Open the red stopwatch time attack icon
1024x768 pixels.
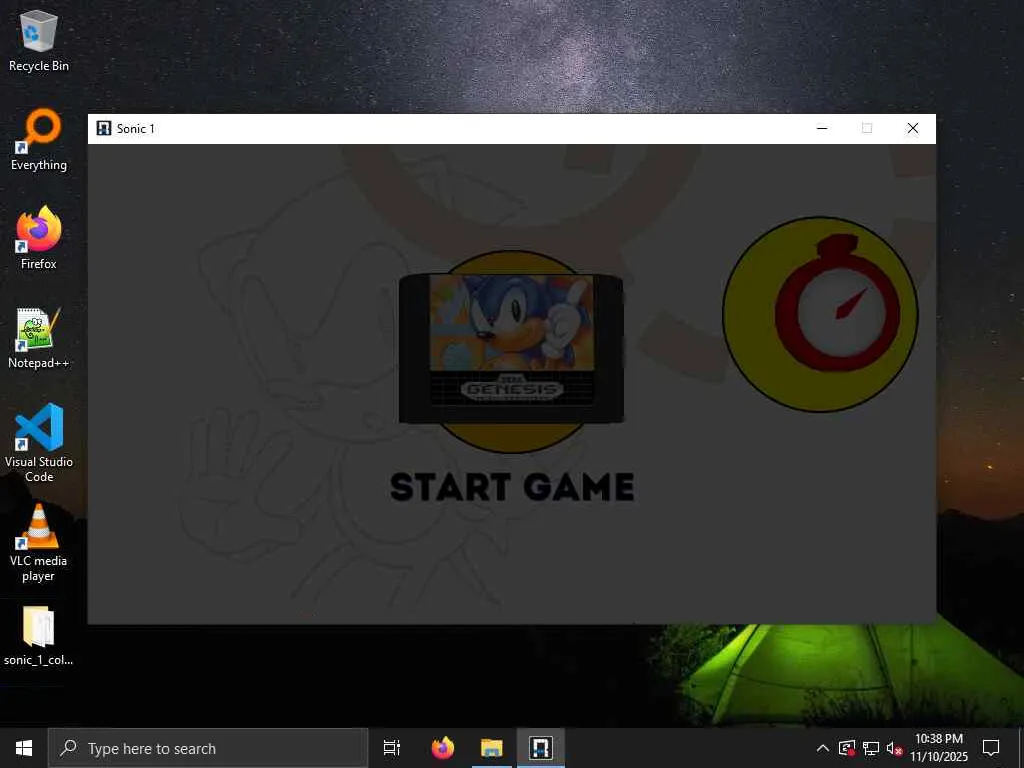pyautogui.click(x=820, y=314)
